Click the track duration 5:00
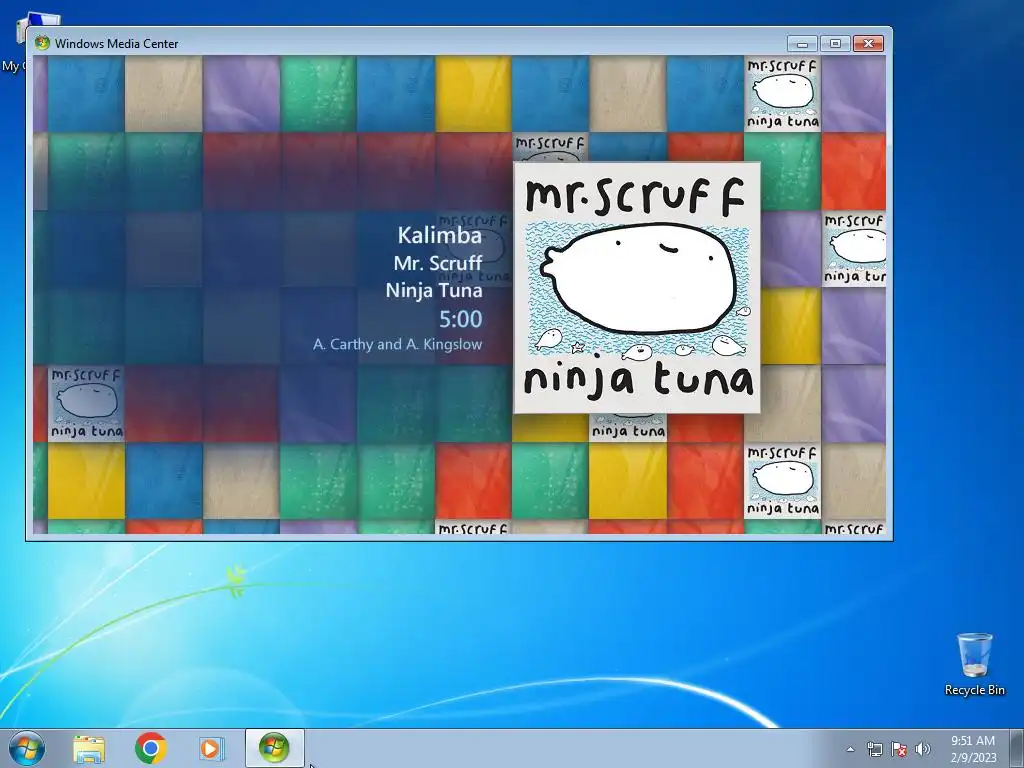Viewport: 1024px width, 768px height. 460,319
